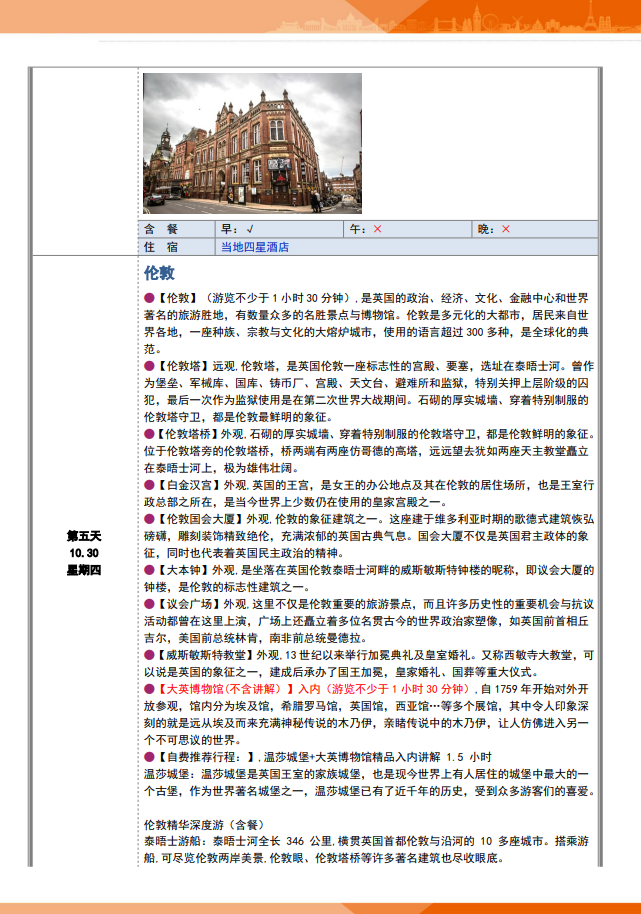Click the 泰晤士游船 paragraph start
641x914 pixels.
coord(175,841)
